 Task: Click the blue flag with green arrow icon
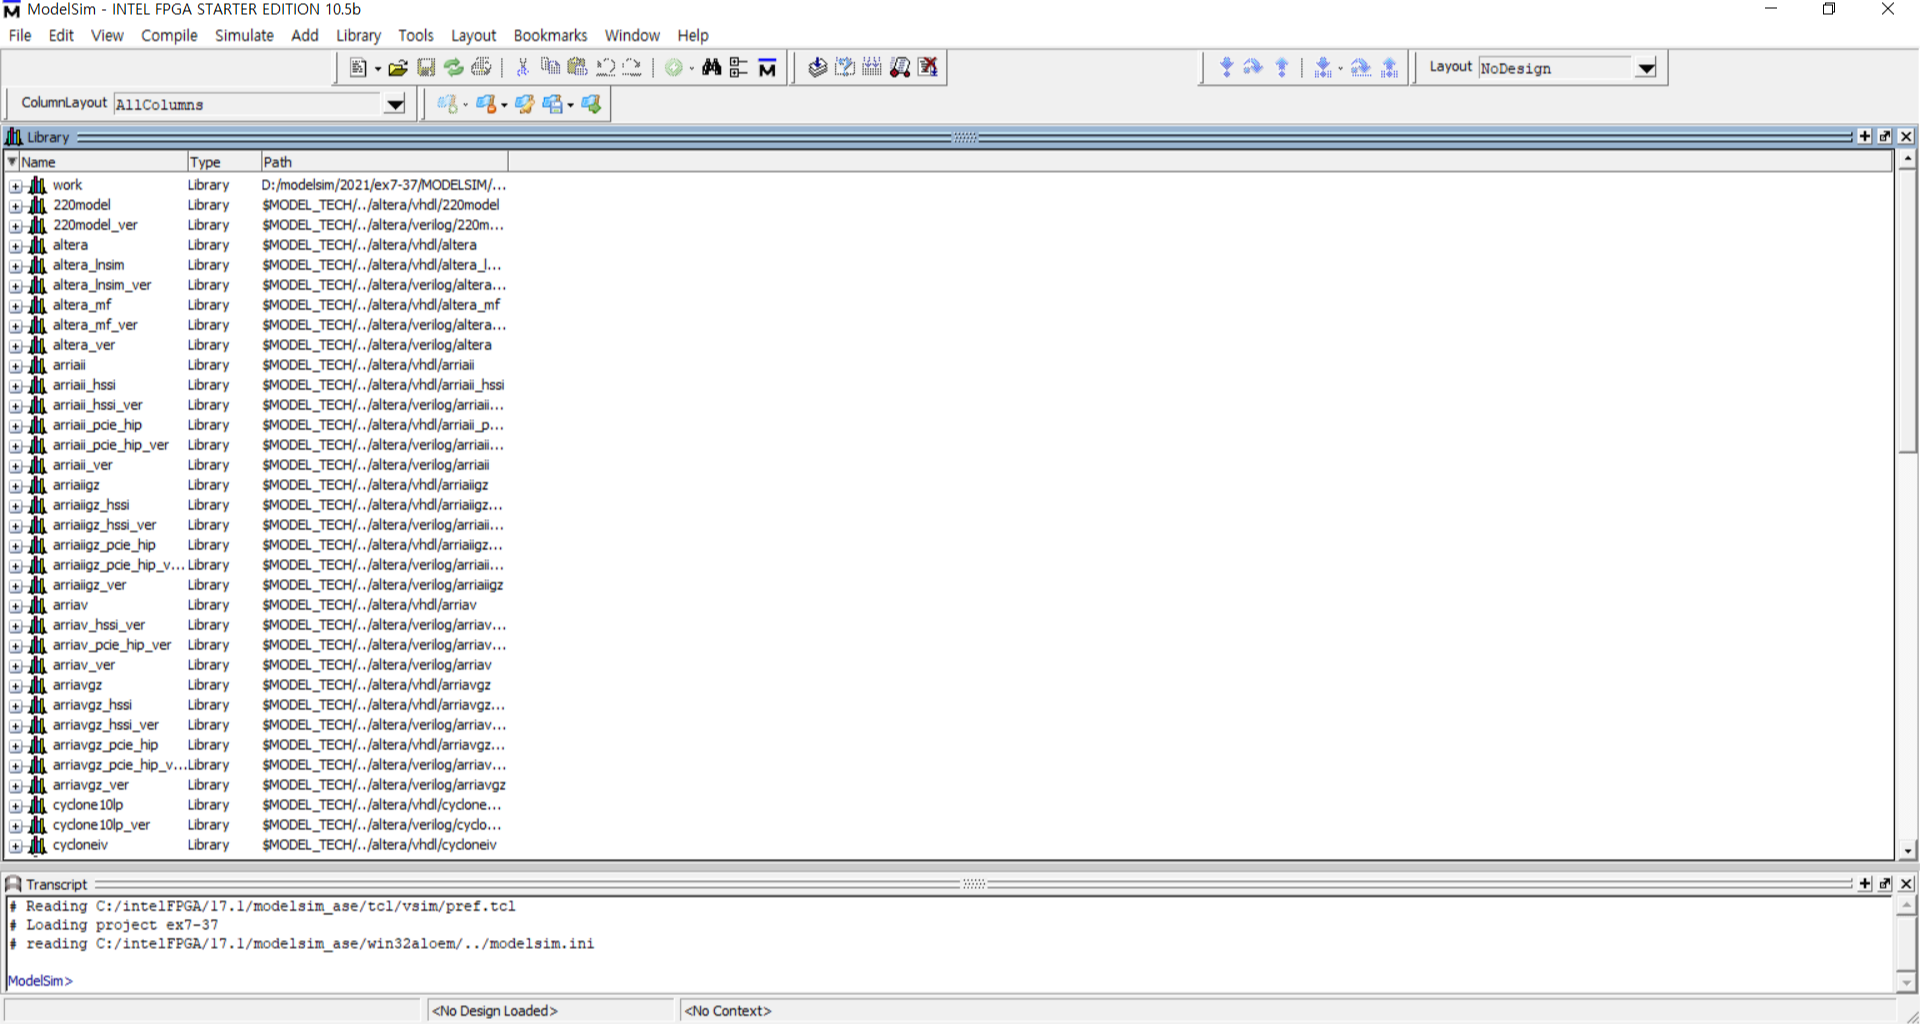coord(591,104)
